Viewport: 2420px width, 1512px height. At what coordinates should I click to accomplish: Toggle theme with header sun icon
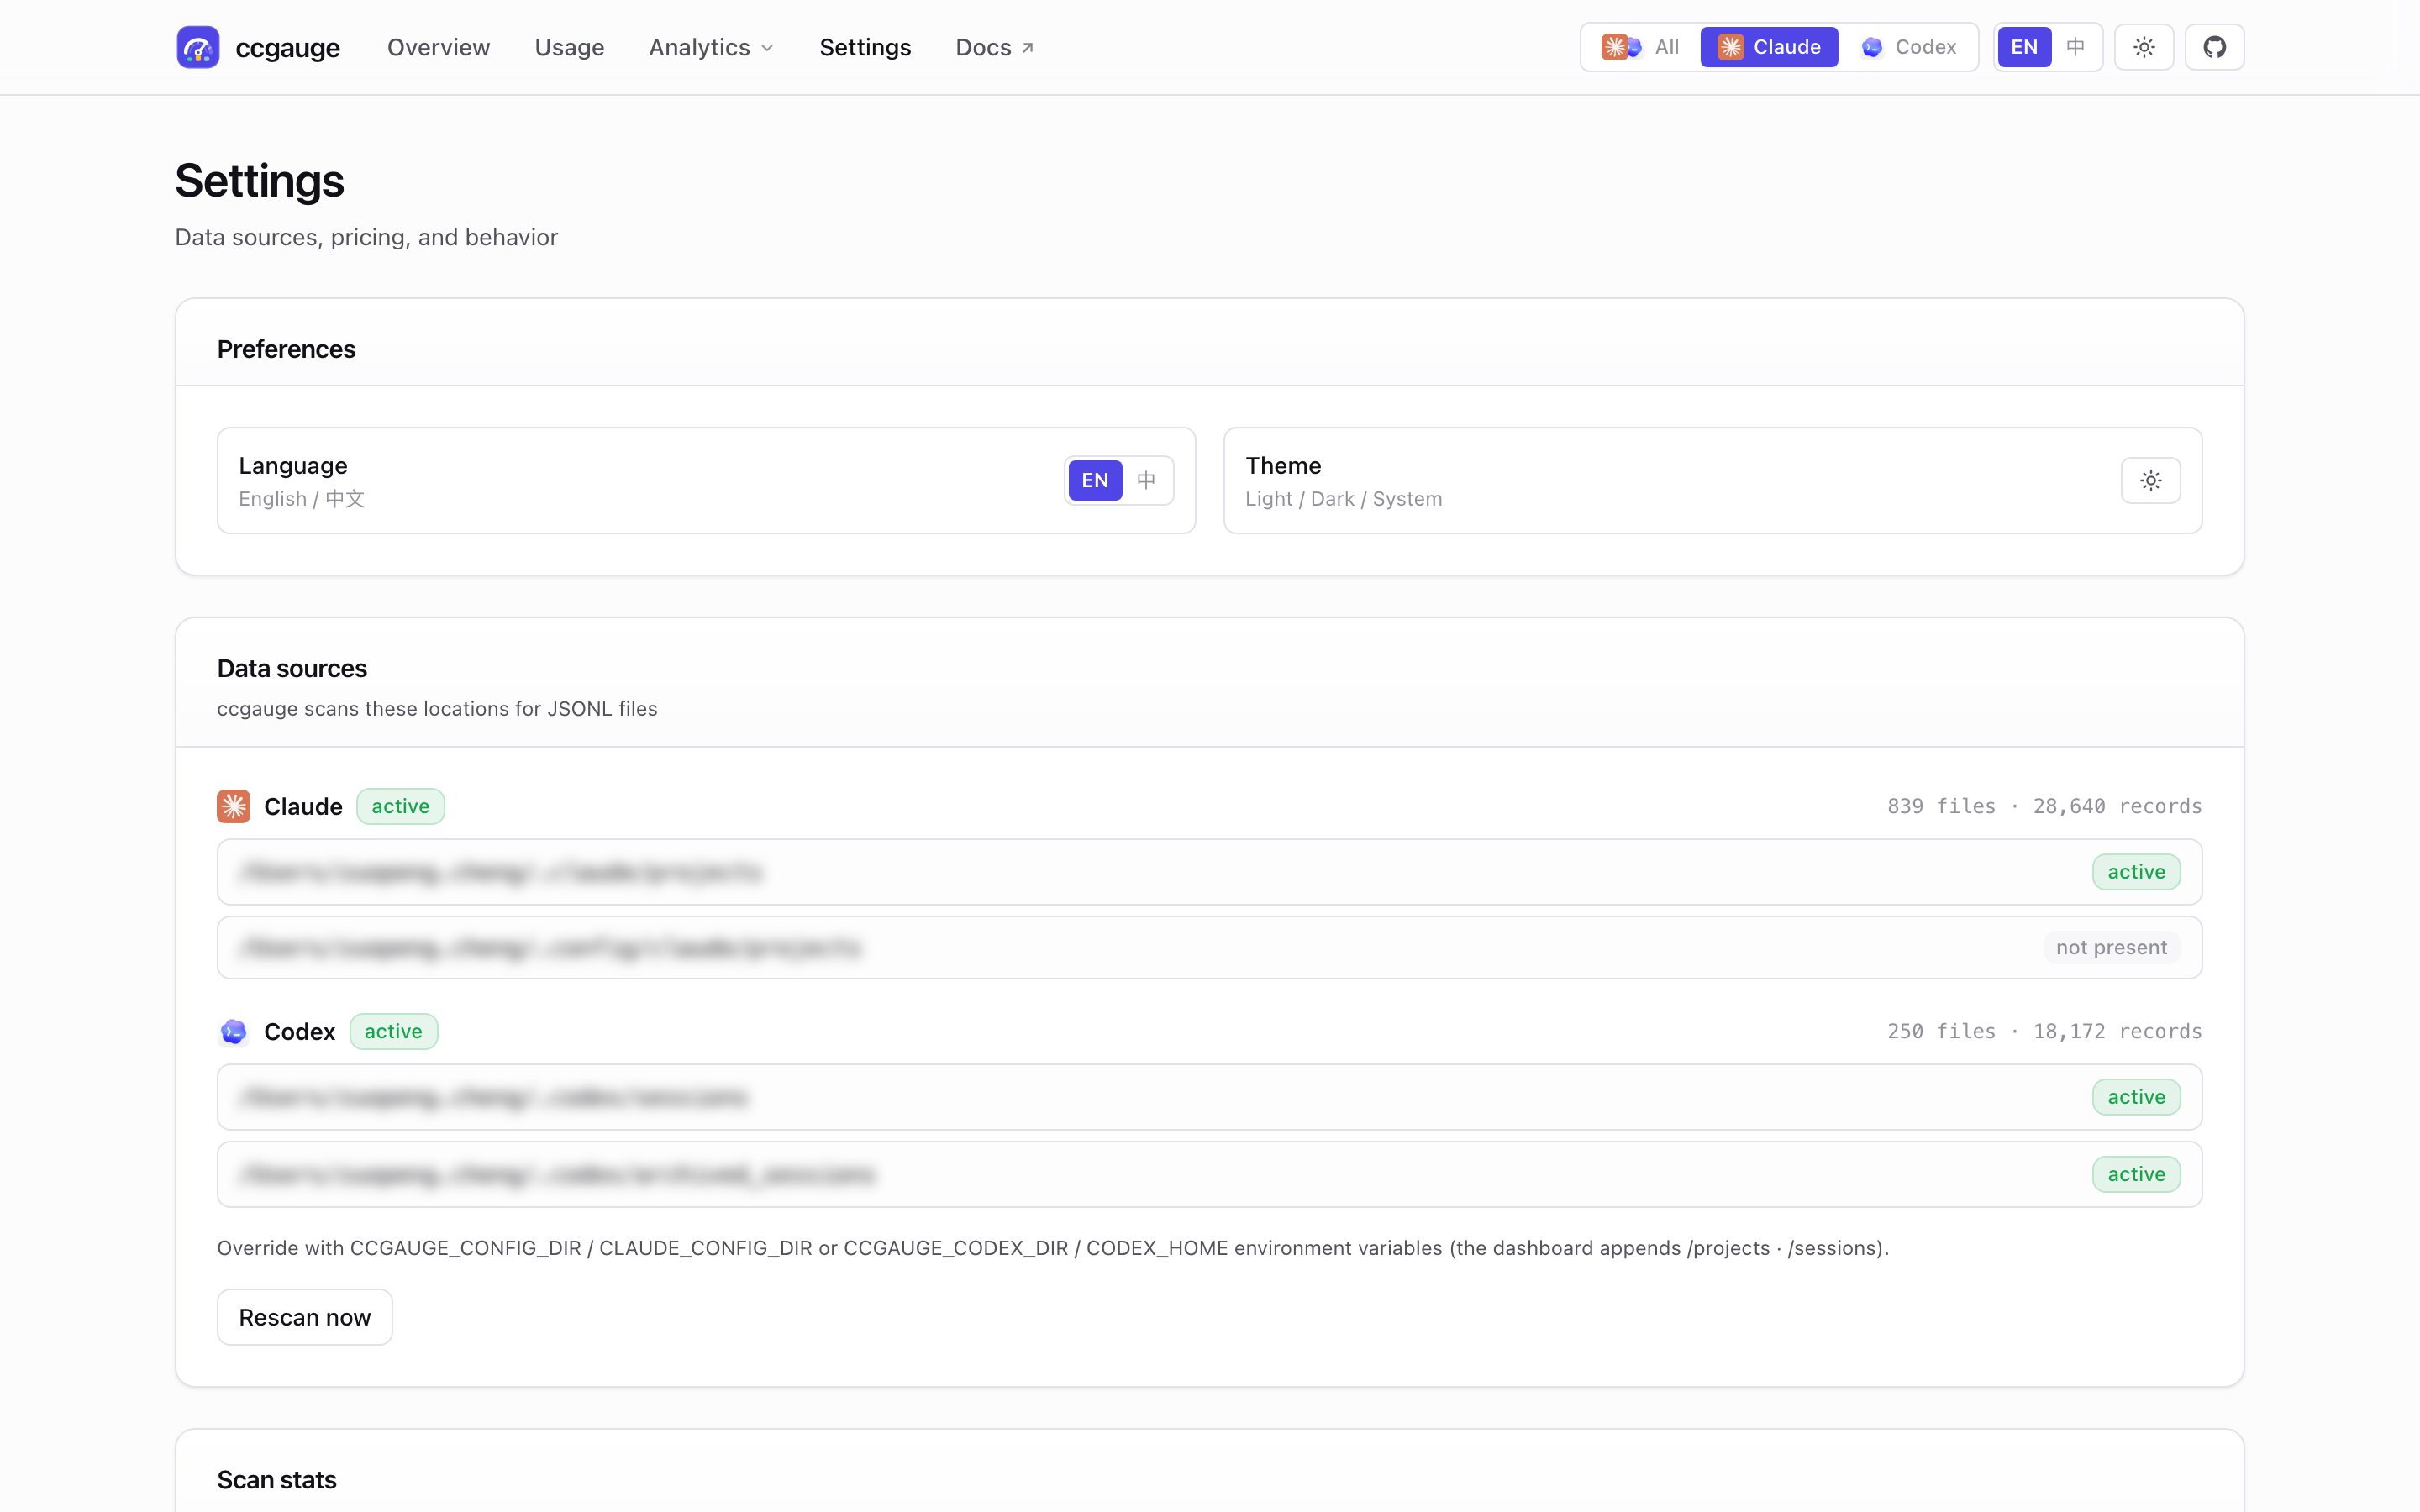pyautogui.click(x=2144, y=47)
